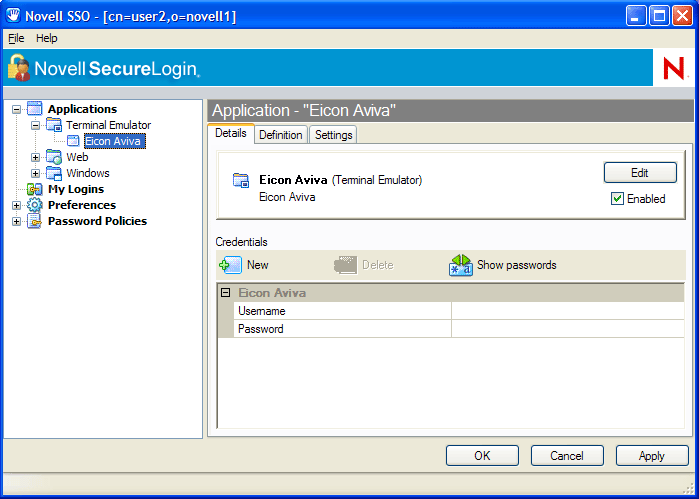Switch to the Details tab
Viewport: 699px width, 499px height.
click(x=231, y=133)
